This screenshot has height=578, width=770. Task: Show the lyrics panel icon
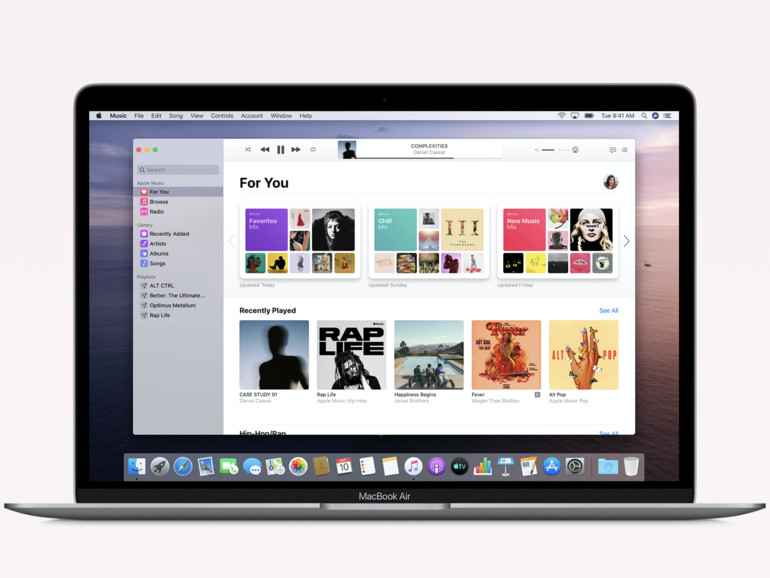pyautogui.click(x=612, y=150)
